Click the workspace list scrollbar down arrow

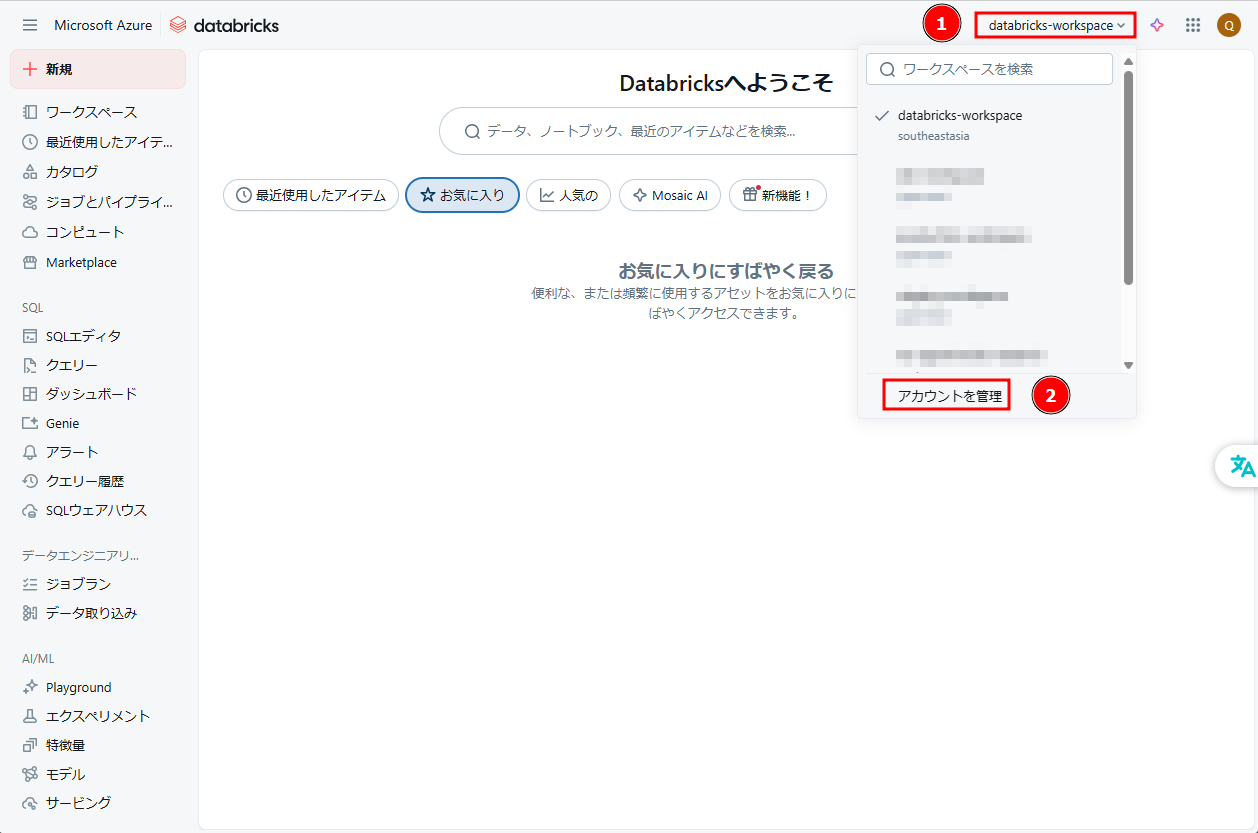point(1128,366)
